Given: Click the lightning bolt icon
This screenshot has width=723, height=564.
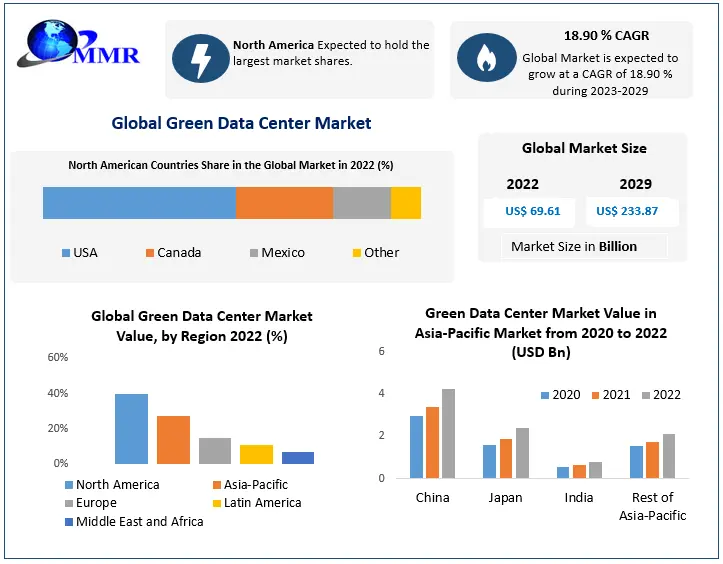Looking at the screenshot, I should tap(200, 58).
